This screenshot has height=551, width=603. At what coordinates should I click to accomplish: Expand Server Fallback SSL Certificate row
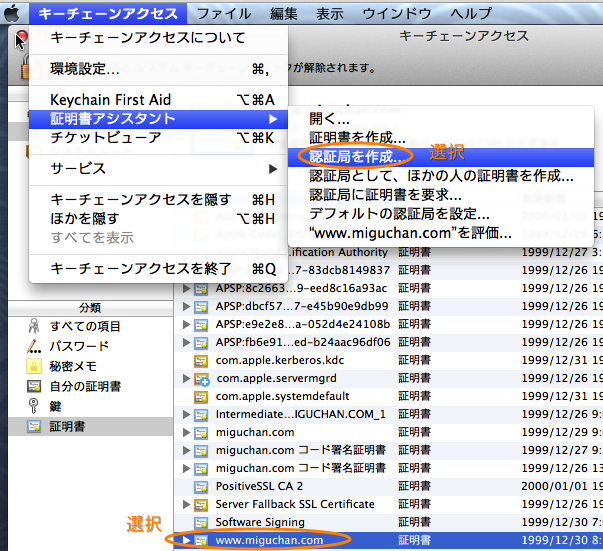tap(187, 504)
